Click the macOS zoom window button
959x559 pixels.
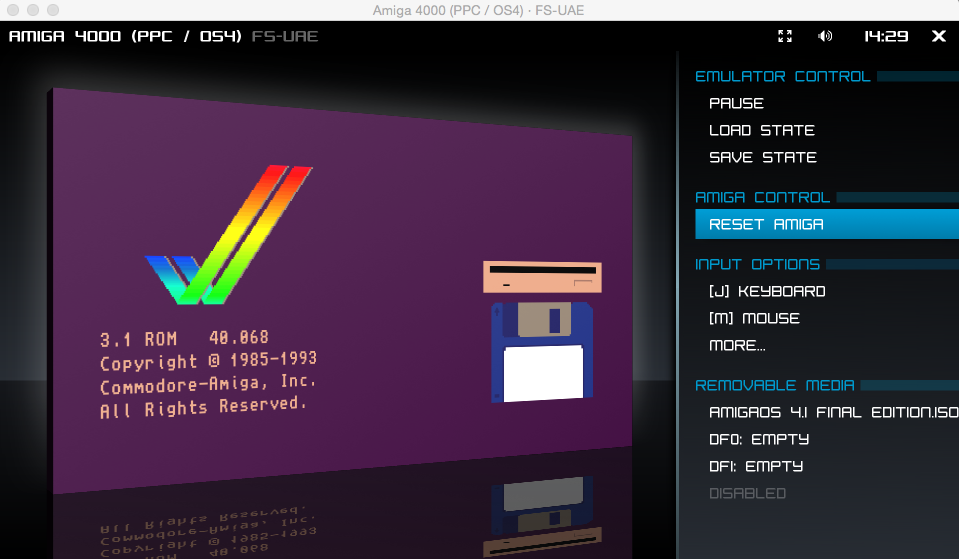[53, 10]
